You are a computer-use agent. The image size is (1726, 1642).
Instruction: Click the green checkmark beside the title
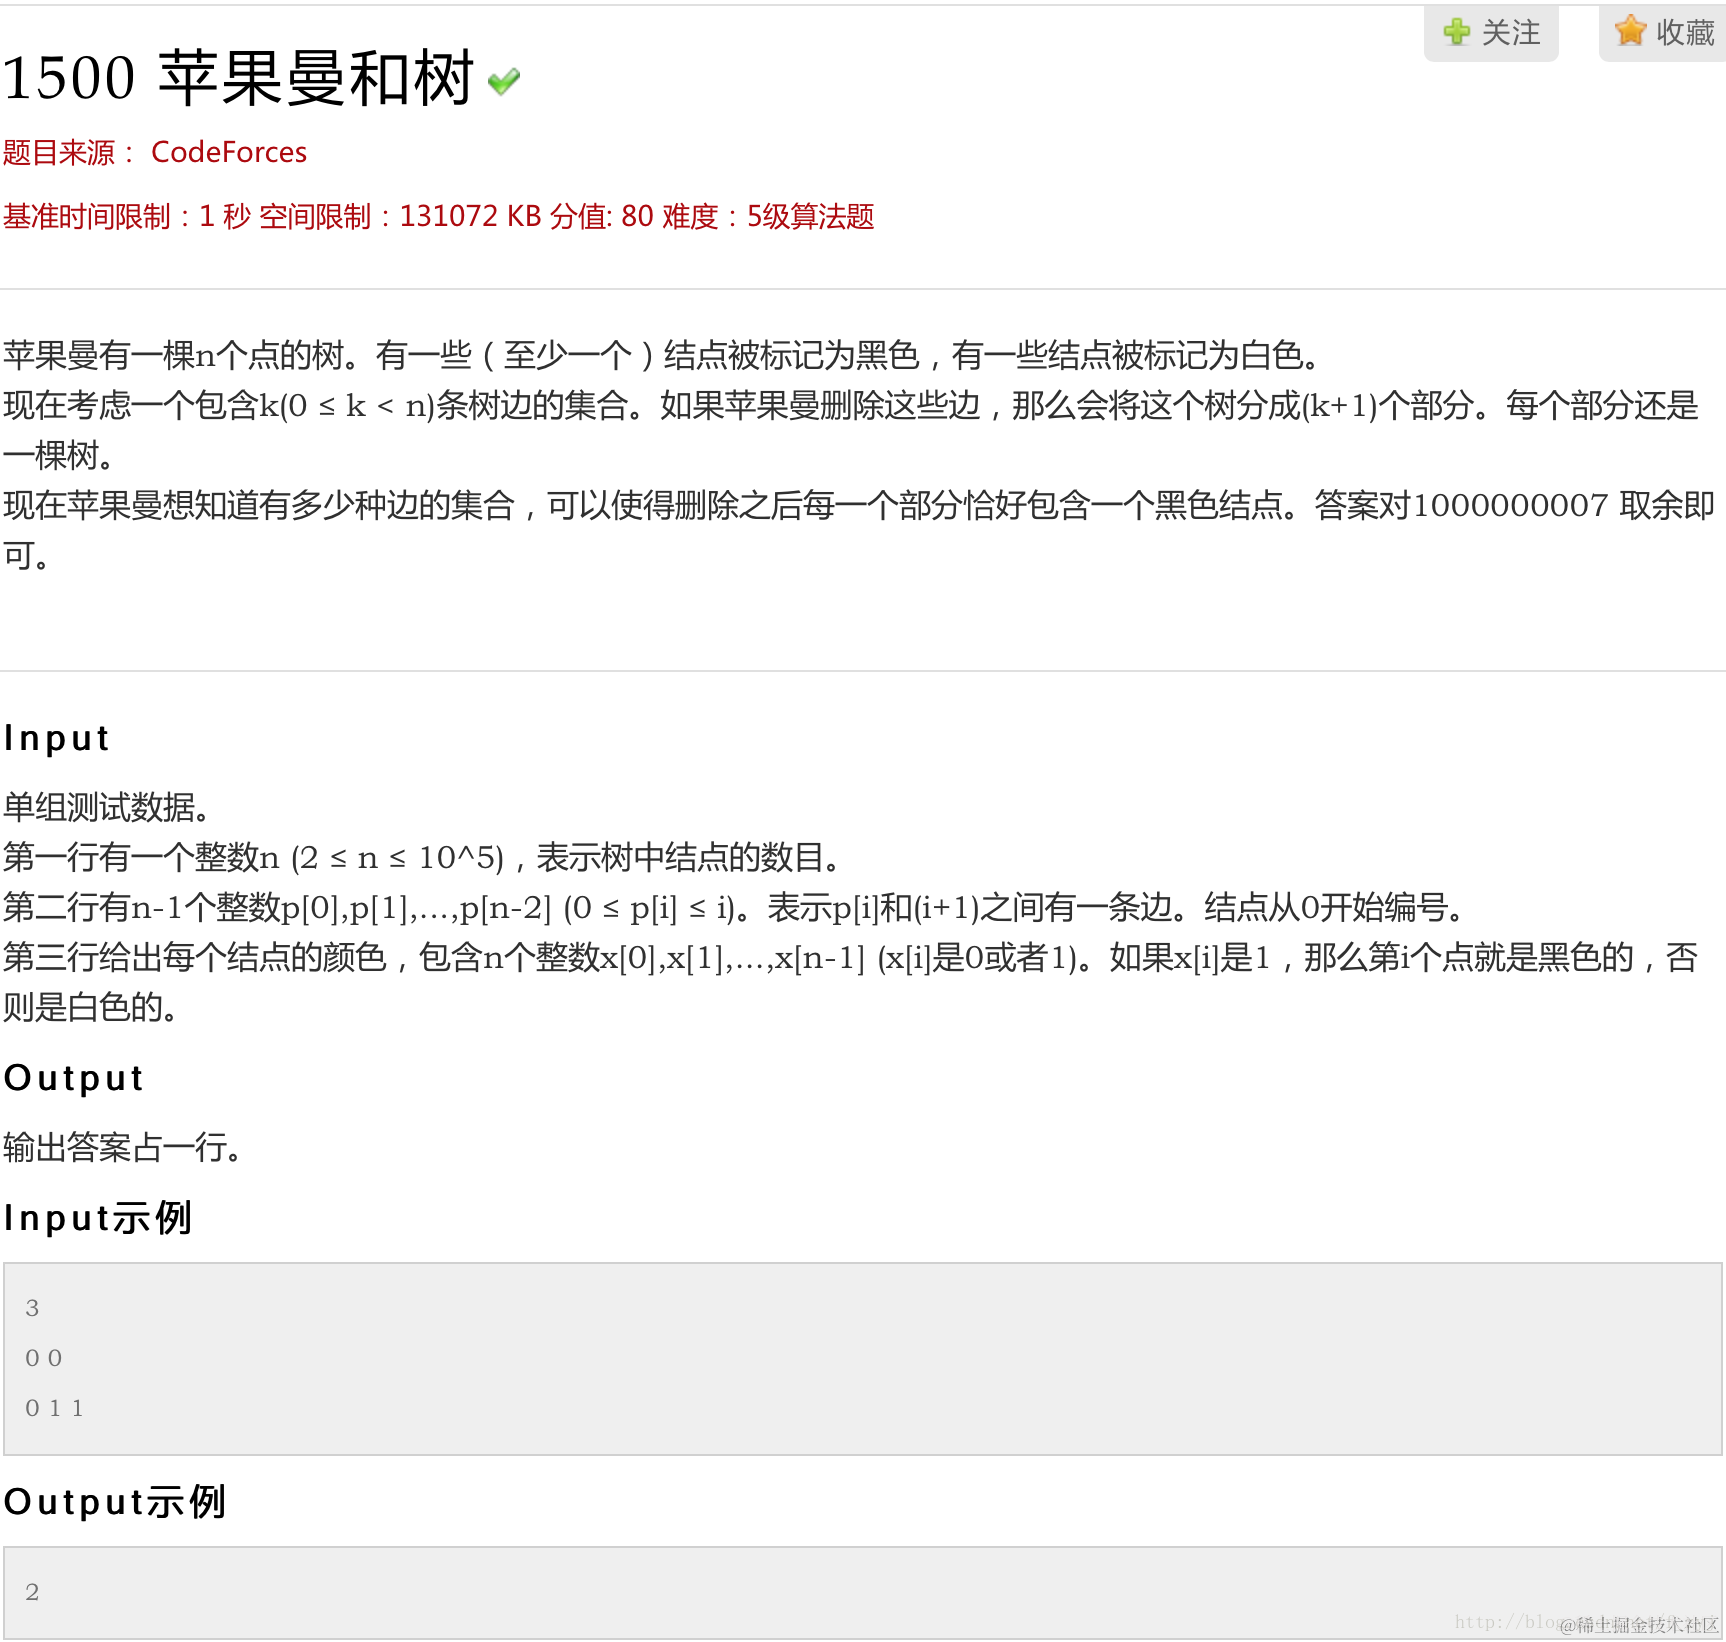(504, 80)
